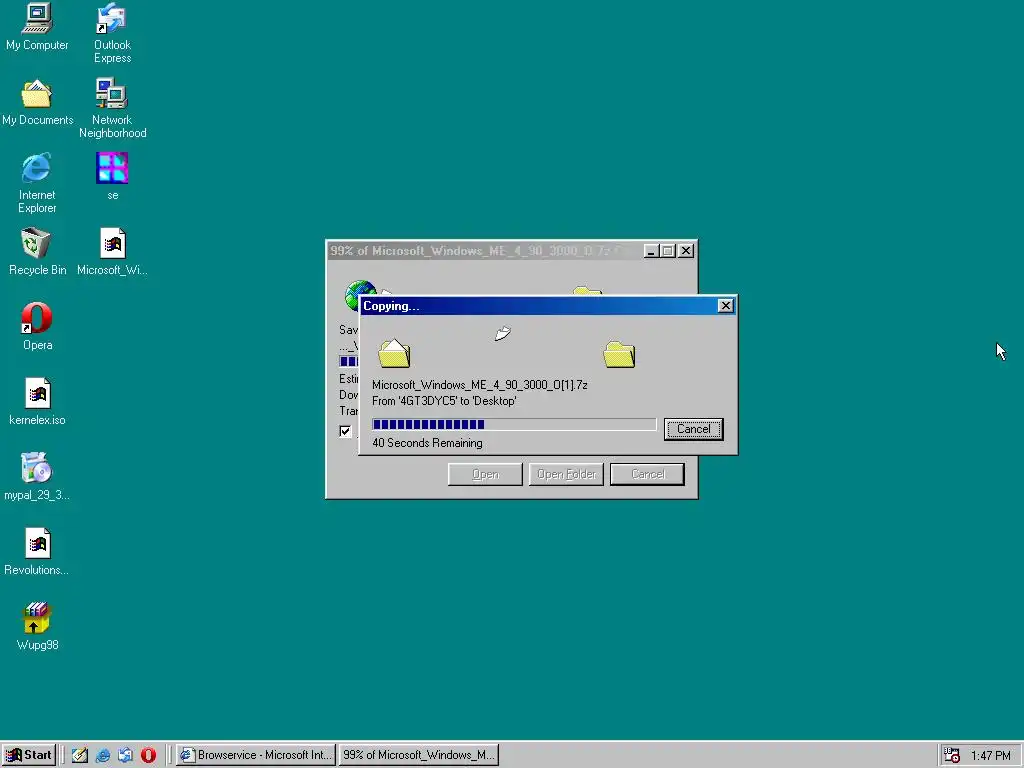Click Cancel button in download window
Image resolution: width=1024 pixels, height=768 pixels.
[647, 474]
